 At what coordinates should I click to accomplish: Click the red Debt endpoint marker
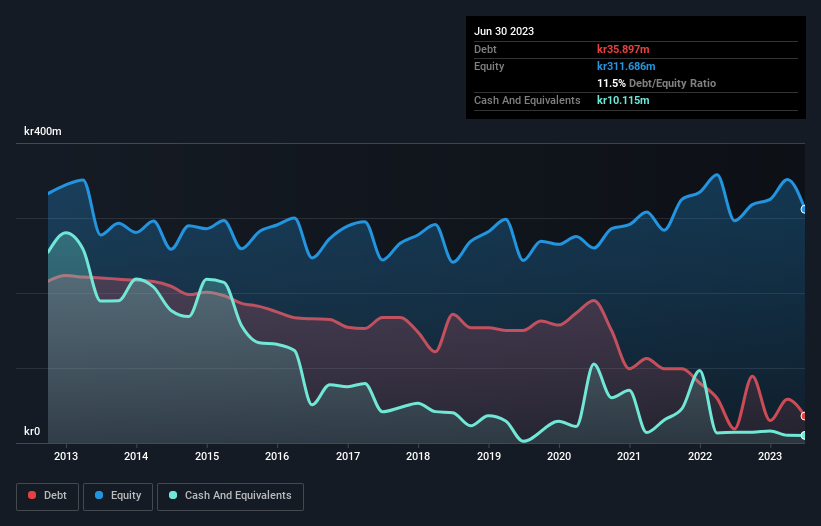click(804, 416)
